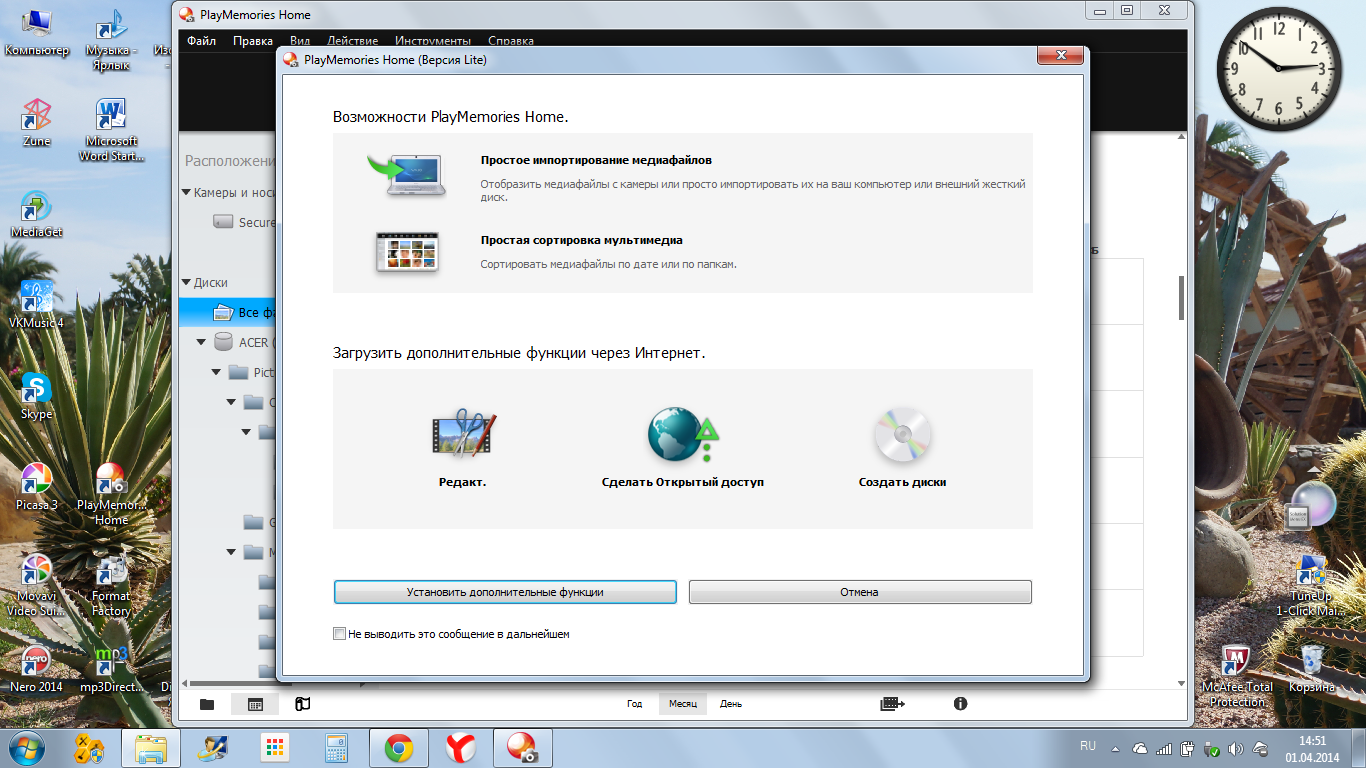Open map view icon in bottom toolbar

302,704
